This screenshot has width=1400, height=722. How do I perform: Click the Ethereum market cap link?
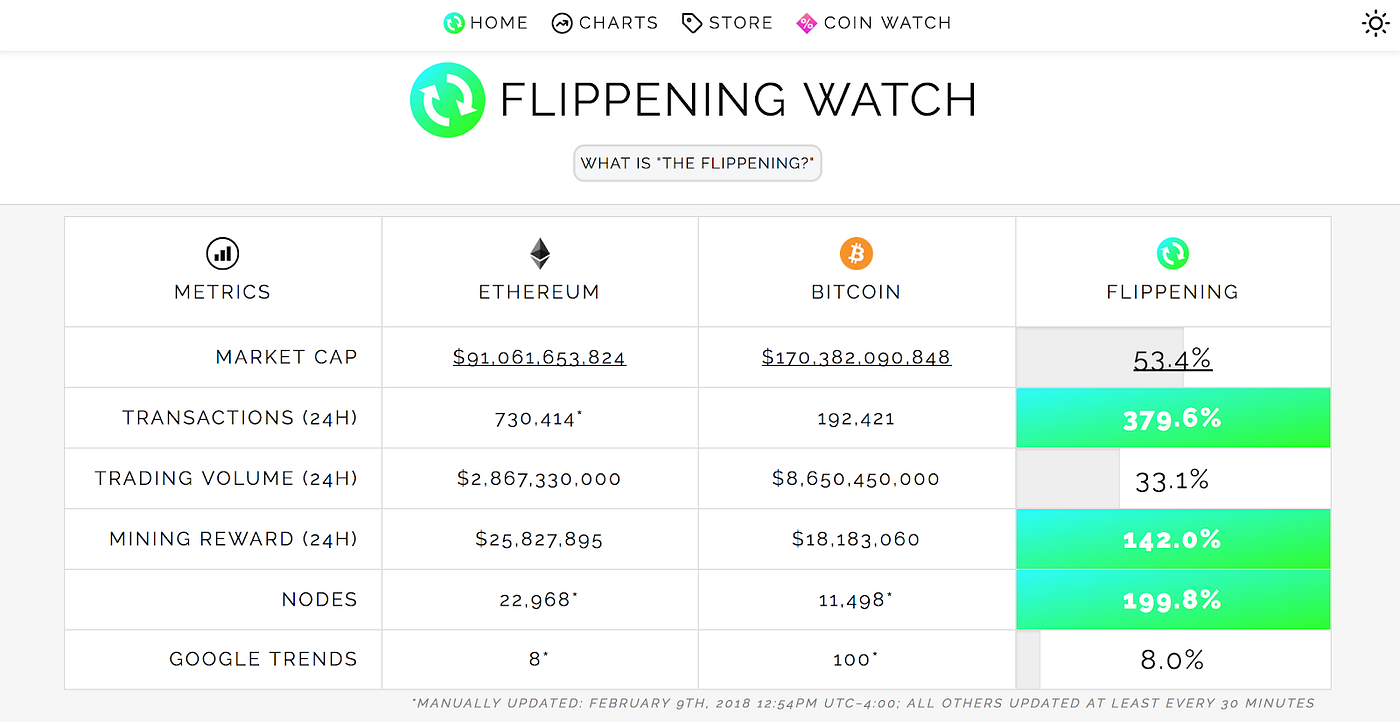click(x=539, y=357)
